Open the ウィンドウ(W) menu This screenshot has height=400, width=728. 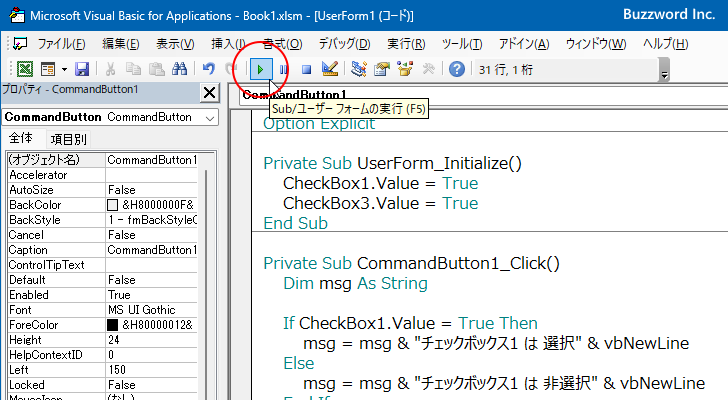coord(596,44)
